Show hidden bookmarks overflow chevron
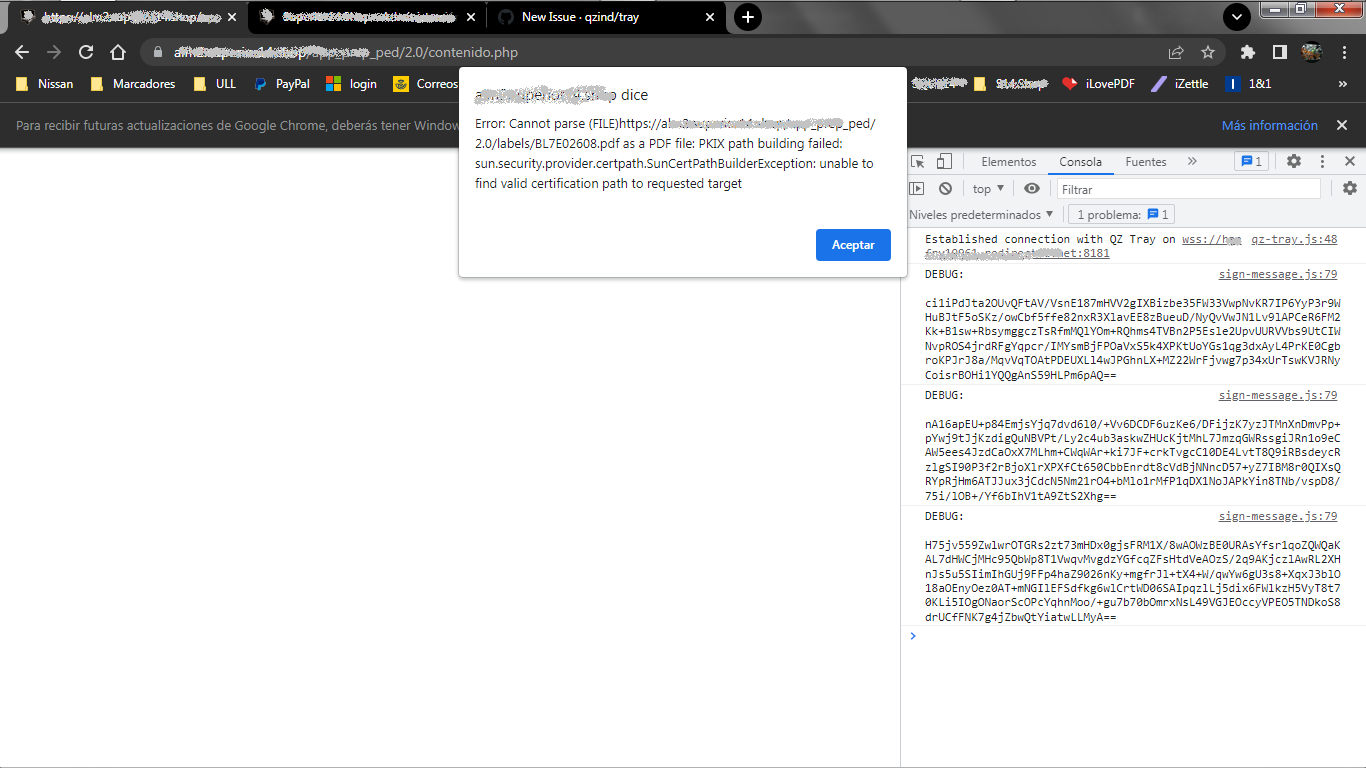 [1343, 84]
